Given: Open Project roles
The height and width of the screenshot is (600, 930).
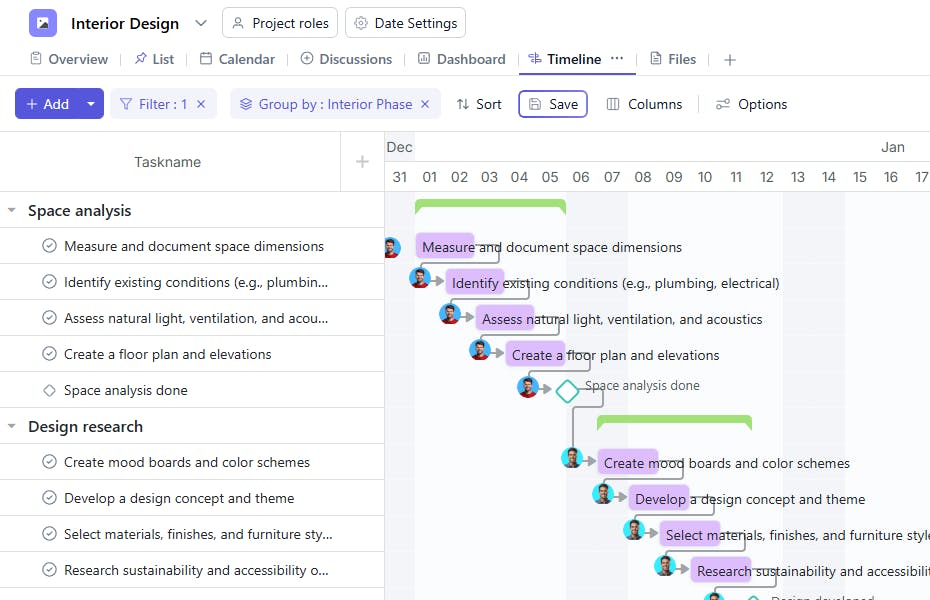Looking at the screenshot, I should click(x=280, y=23).
